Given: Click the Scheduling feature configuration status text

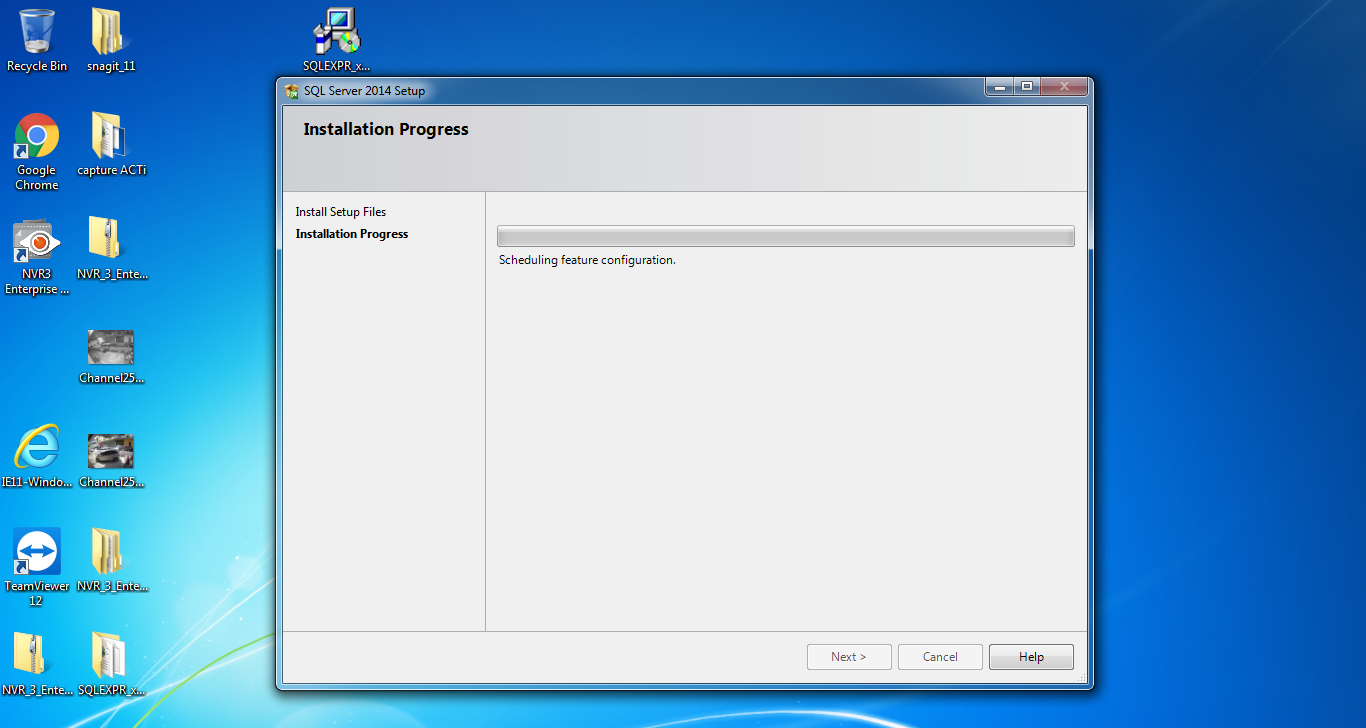Looking at the screenshot, I should 587,260.
